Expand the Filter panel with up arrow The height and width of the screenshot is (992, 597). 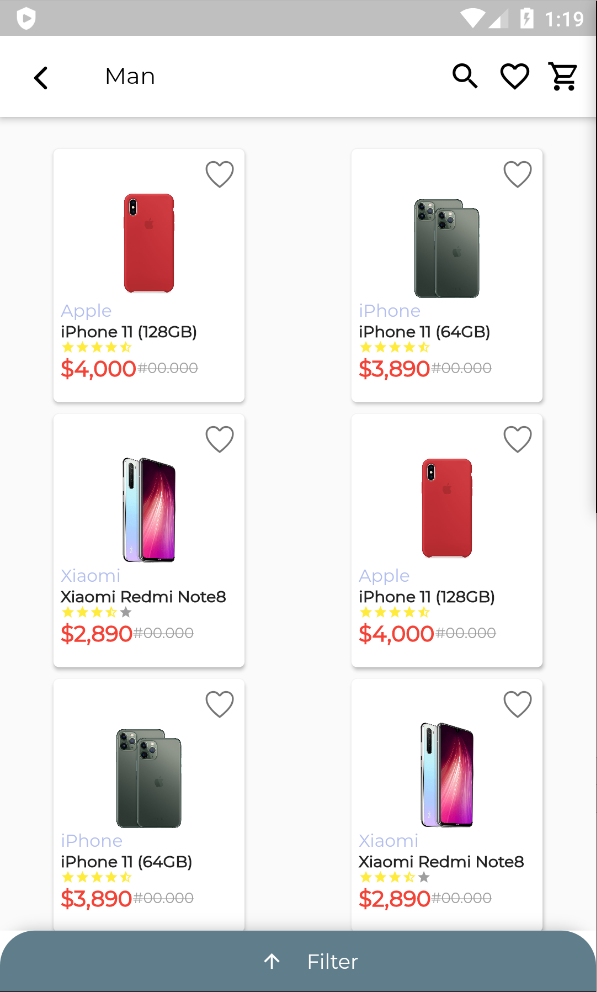point(272,962)
